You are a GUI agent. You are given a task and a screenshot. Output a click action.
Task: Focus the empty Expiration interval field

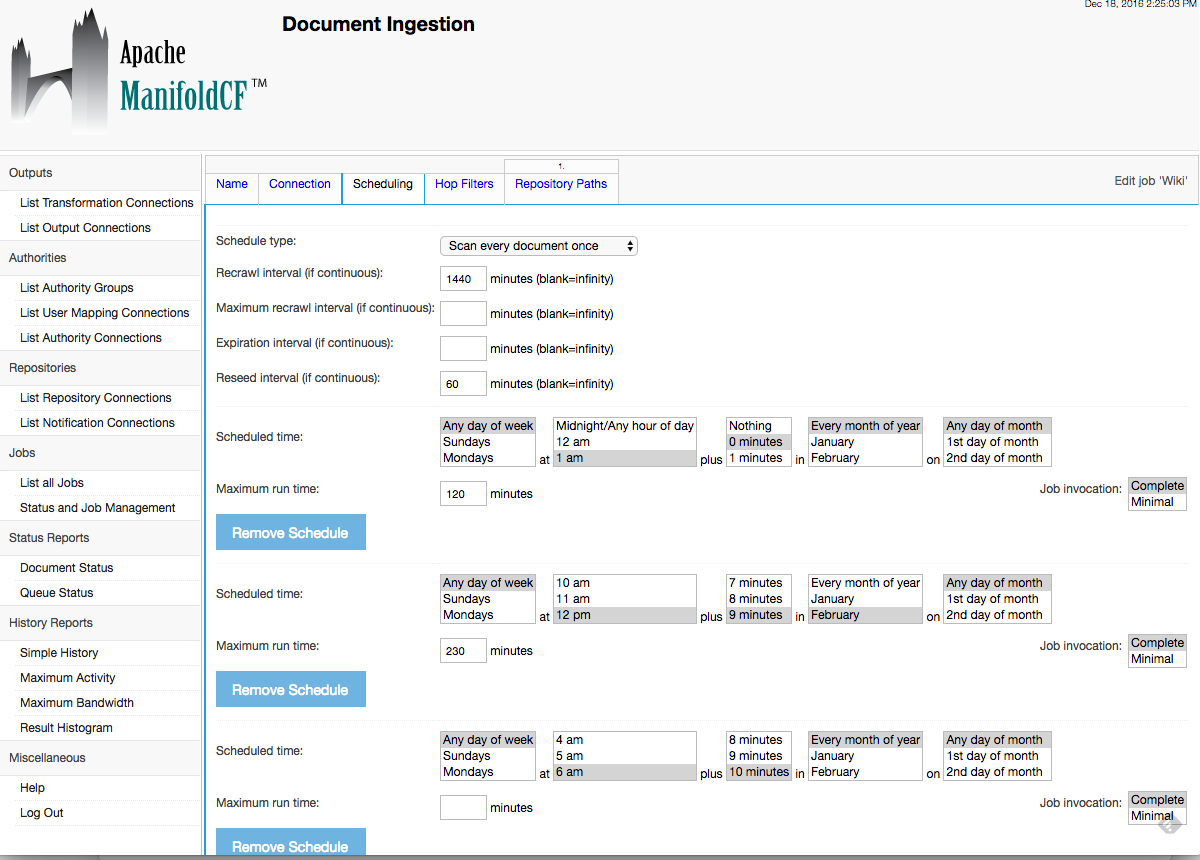(x=463, y=349)
